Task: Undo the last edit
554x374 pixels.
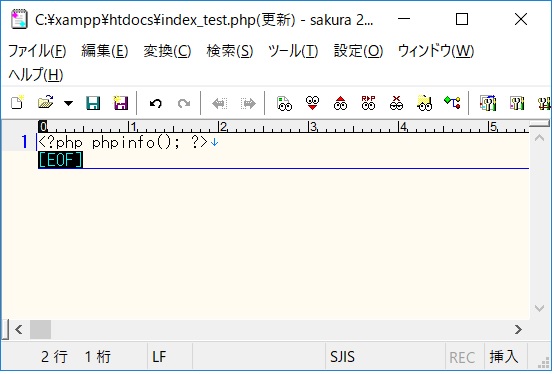Action: click(x=155, y=103)
